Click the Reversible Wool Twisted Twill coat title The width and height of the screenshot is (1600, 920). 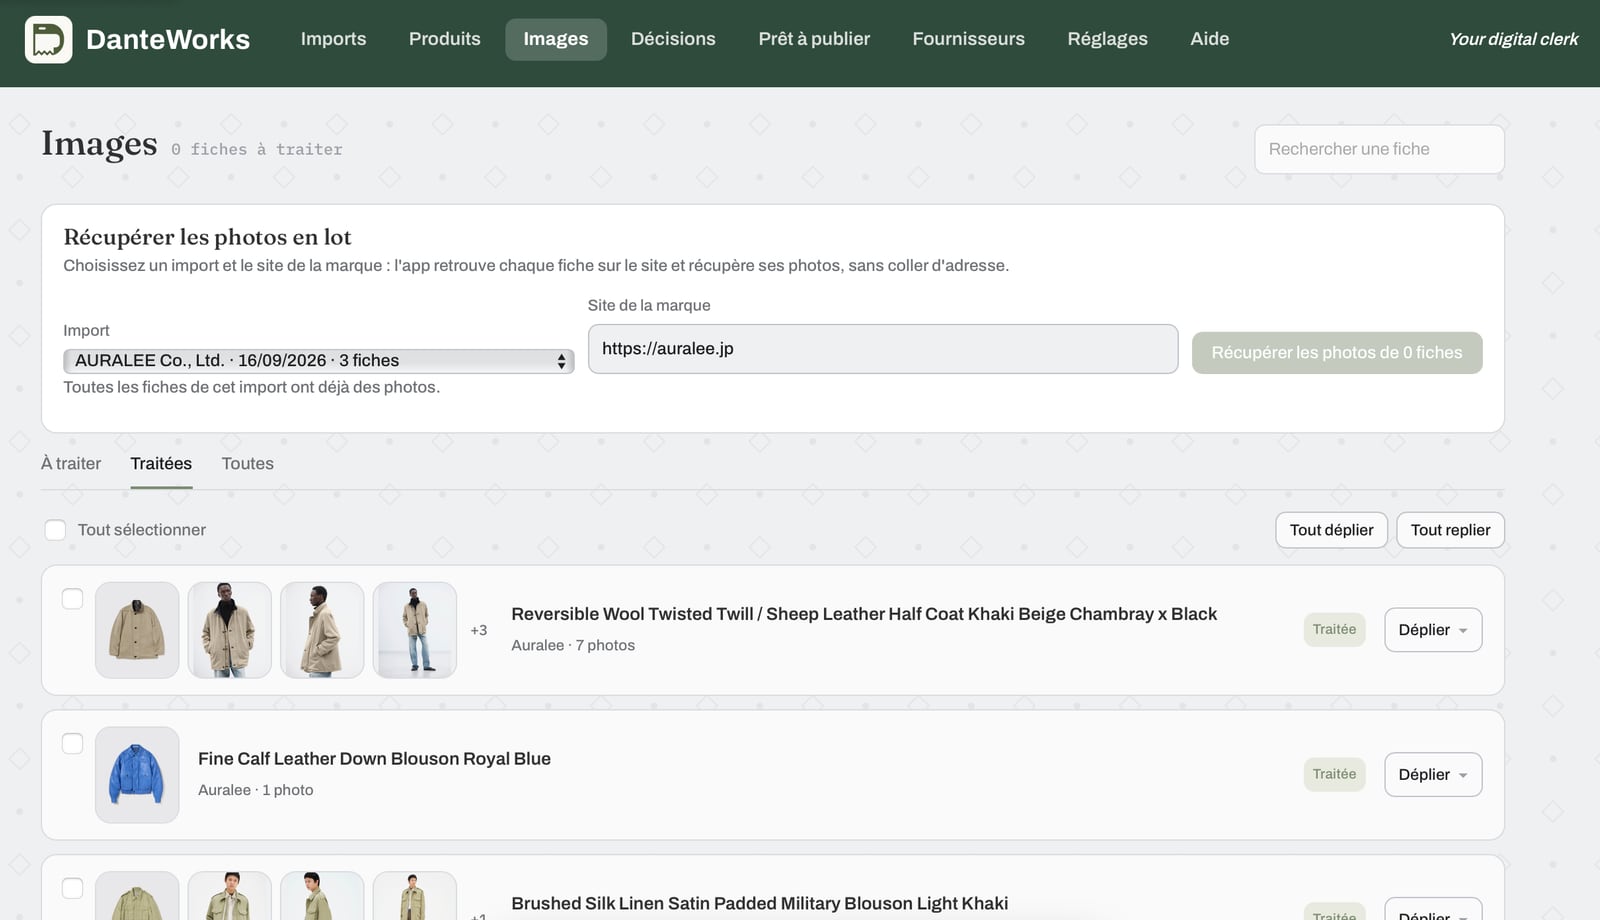click(864, 614)
